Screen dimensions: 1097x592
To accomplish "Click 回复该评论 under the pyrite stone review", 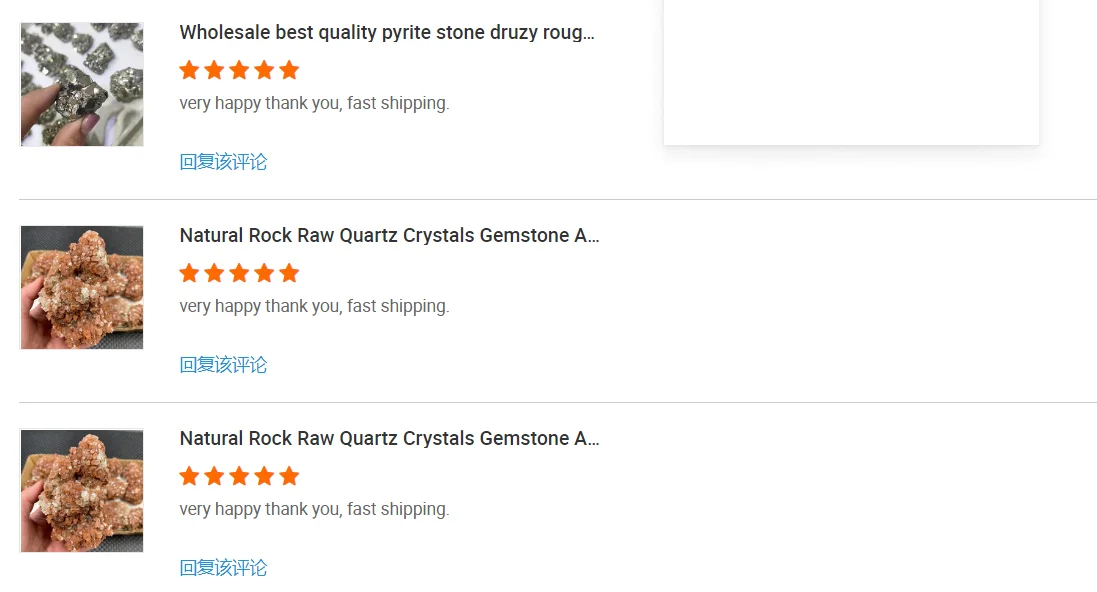I will pos(223,162).
